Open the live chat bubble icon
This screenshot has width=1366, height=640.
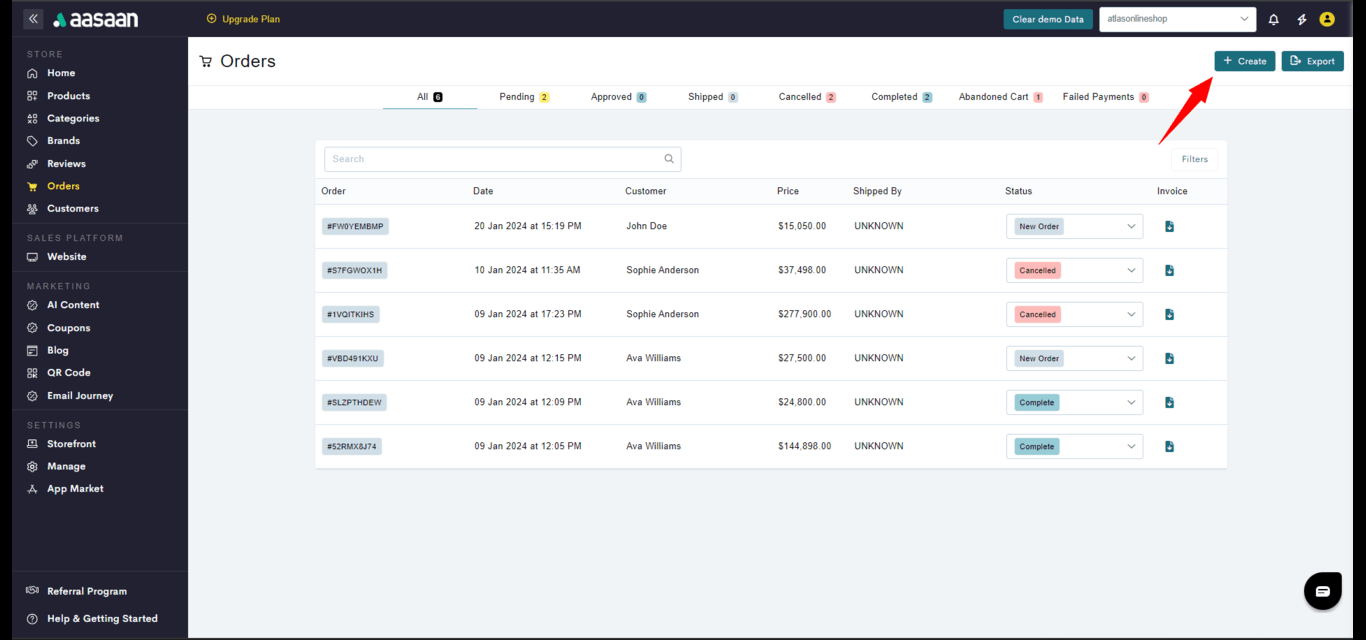(x=1322, y=591)
